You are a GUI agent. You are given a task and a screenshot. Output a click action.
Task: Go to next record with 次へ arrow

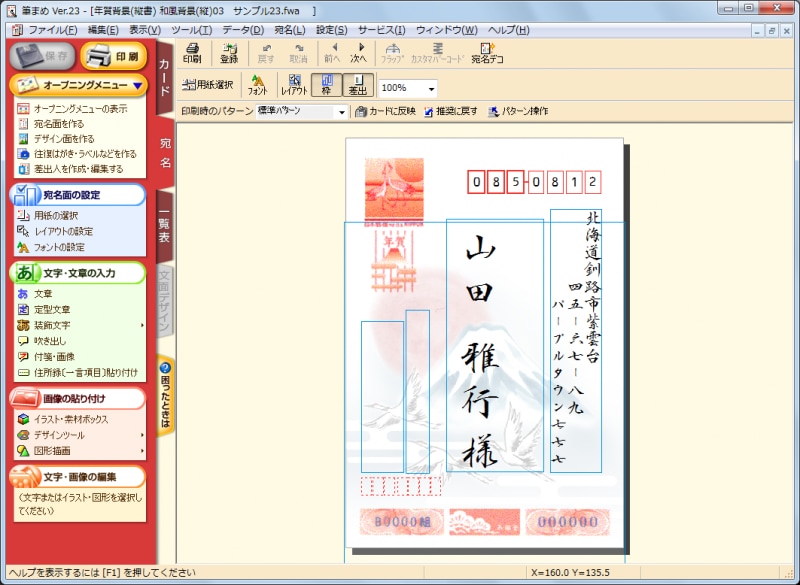(x=358, y=52)
